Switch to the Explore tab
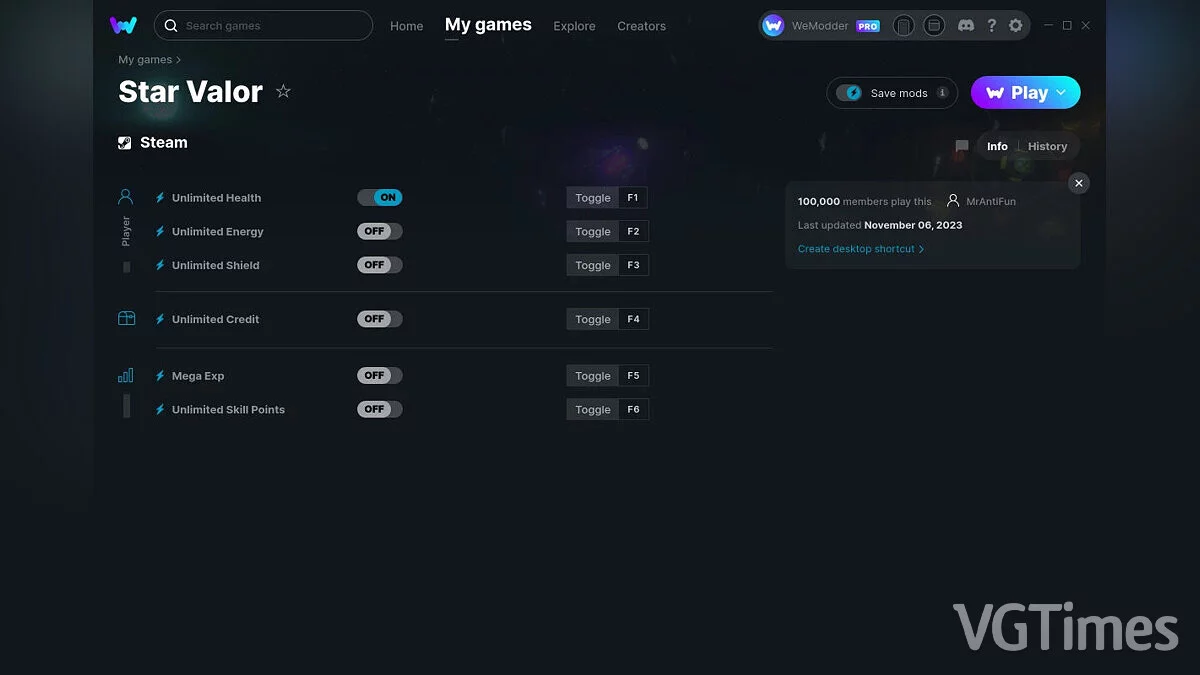Screen dimensions: 1200x675 pos(574,26)
